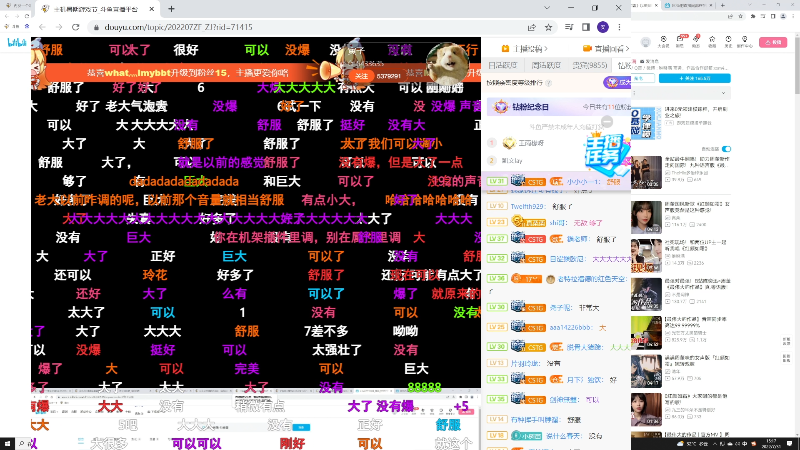Open the hamster streamer avatar

pyautogui.click(x=447, y=64)
